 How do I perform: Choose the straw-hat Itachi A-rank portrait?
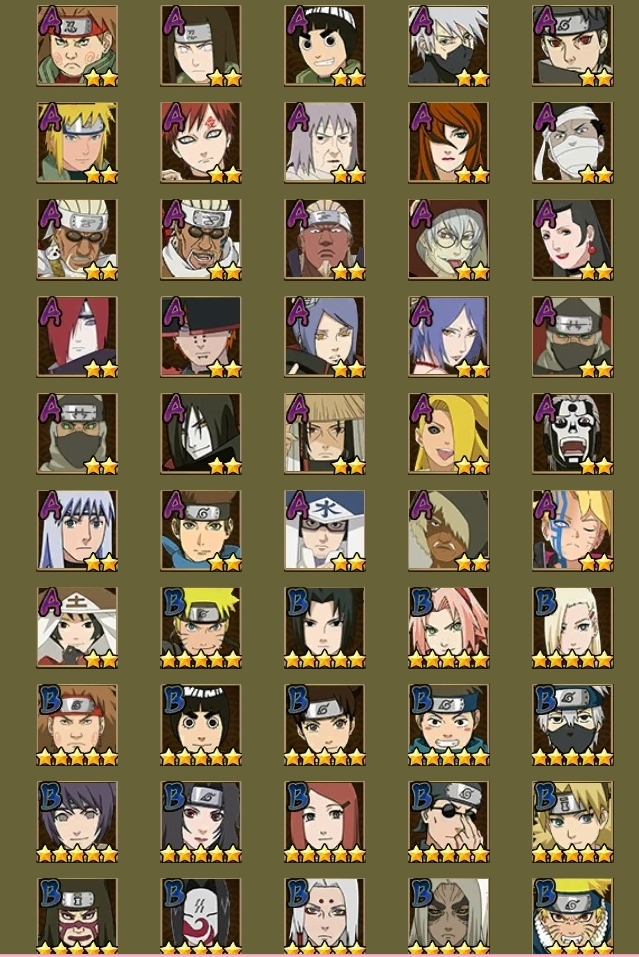pos(325,433)
